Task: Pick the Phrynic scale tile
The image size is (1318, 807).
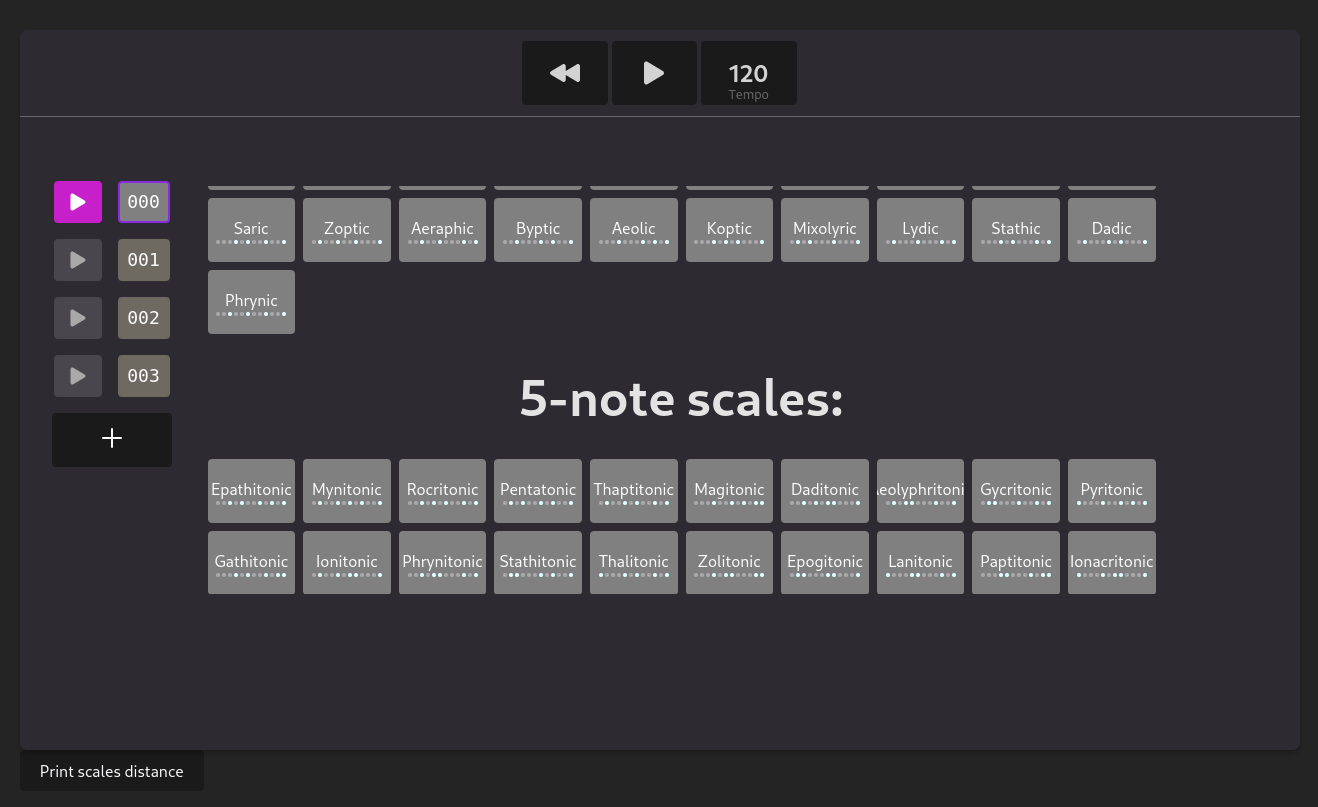Action: 251,302
